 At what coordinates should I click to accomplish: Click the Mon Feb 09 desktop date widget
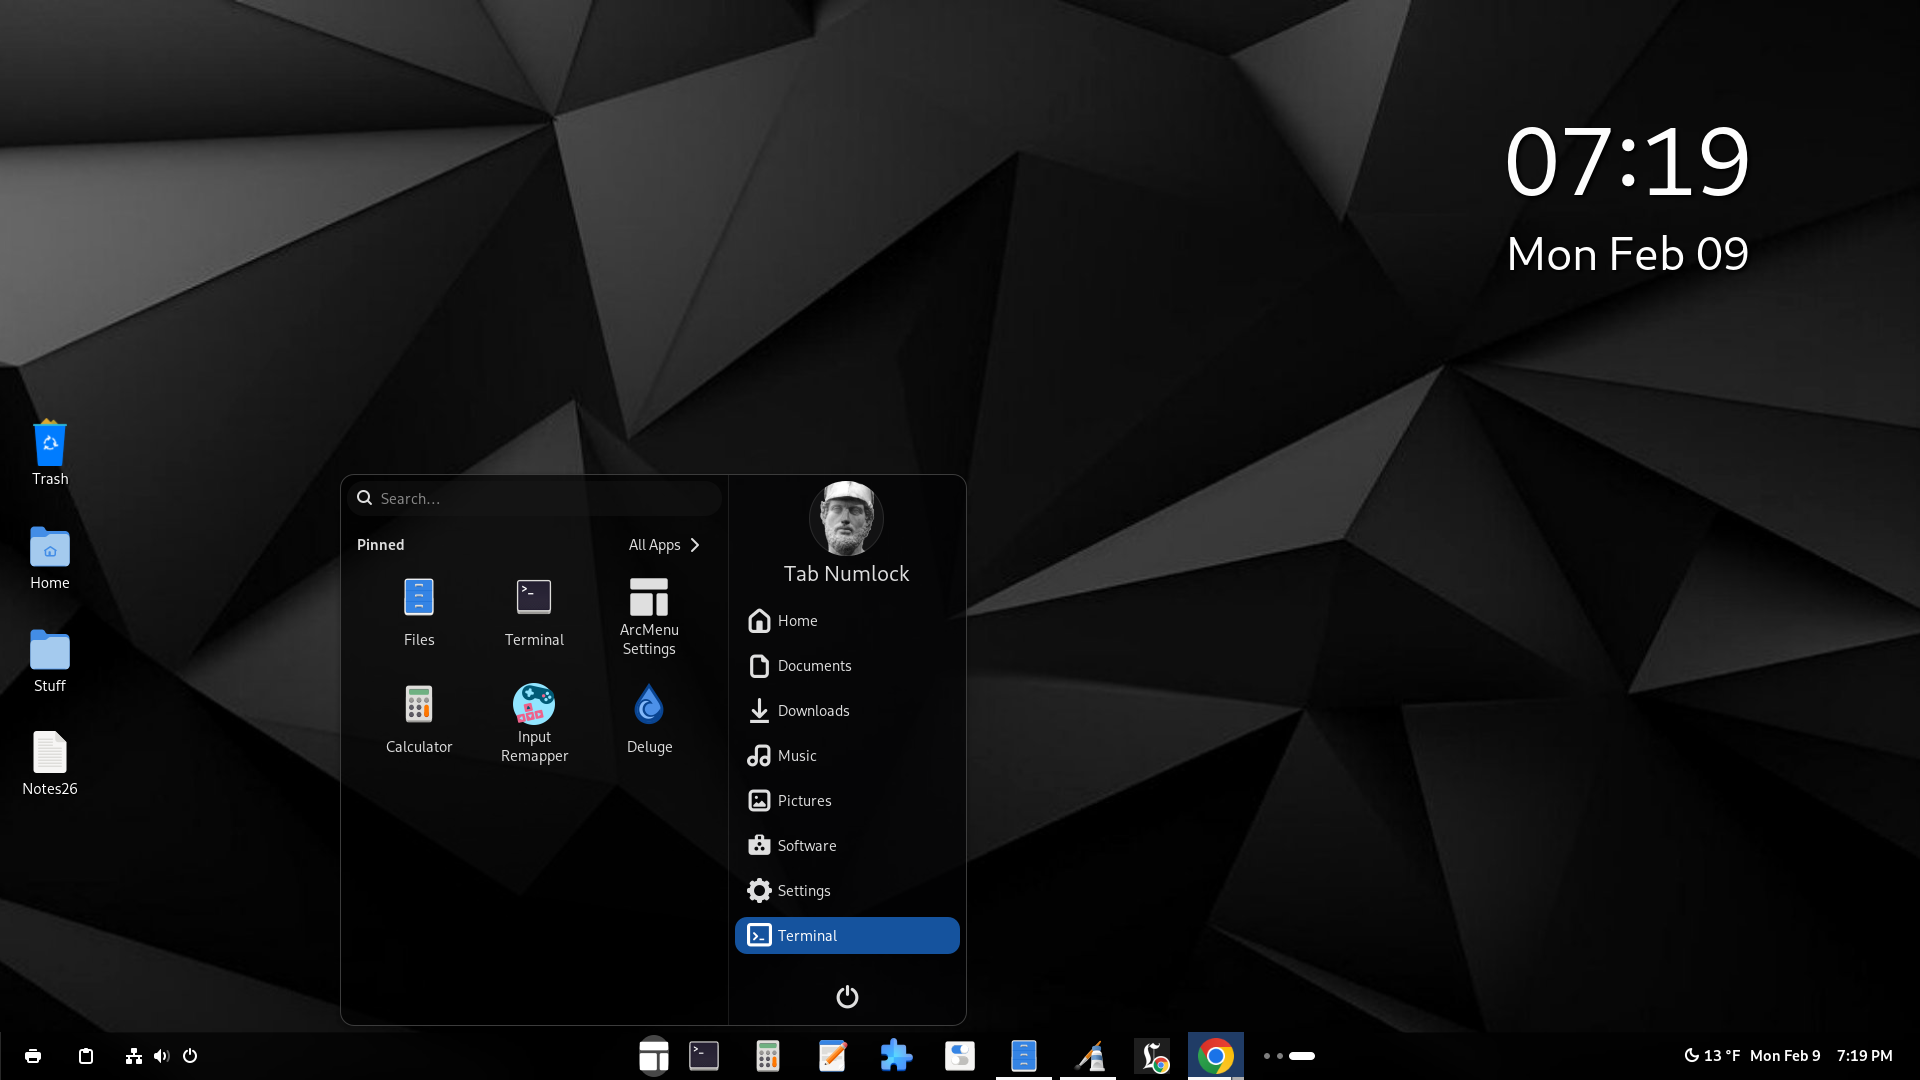pyautogui.click(x=1627, y=254)
